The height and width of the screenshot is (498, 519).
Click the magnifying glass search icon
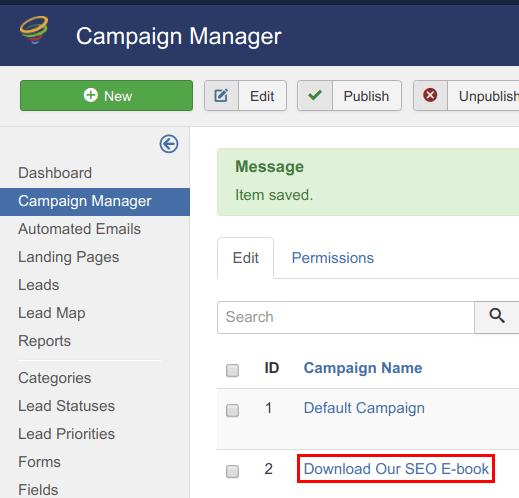pos(497,315)
